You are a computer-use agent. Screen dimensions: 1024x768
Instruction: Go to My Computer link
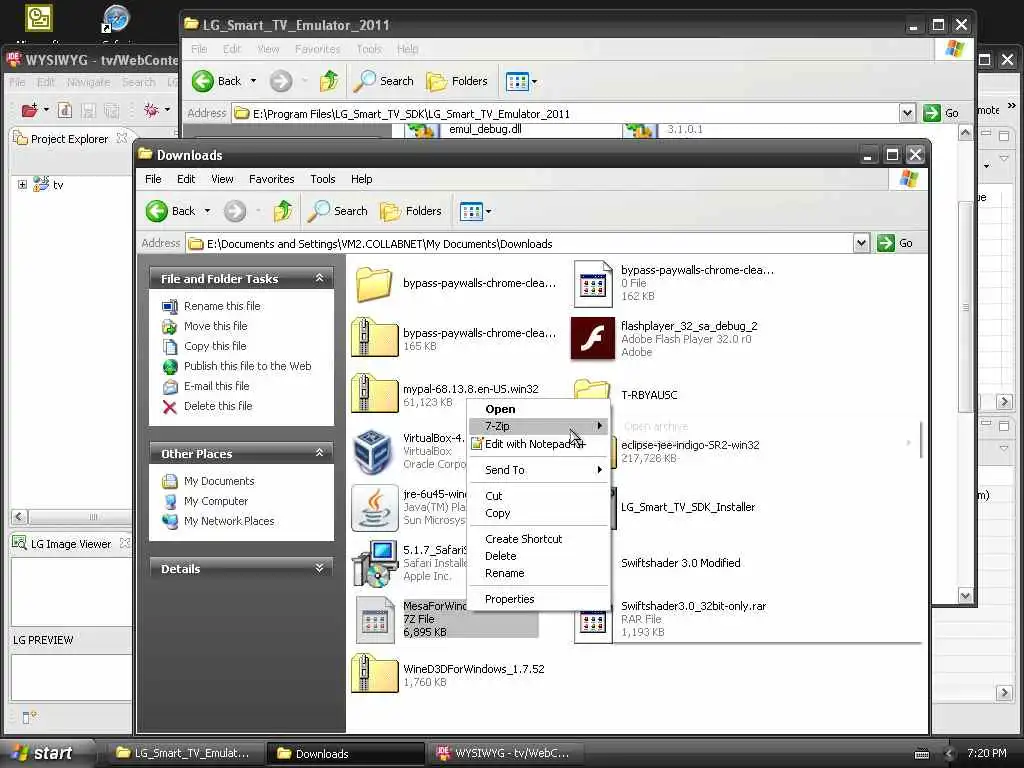point(216,501)
